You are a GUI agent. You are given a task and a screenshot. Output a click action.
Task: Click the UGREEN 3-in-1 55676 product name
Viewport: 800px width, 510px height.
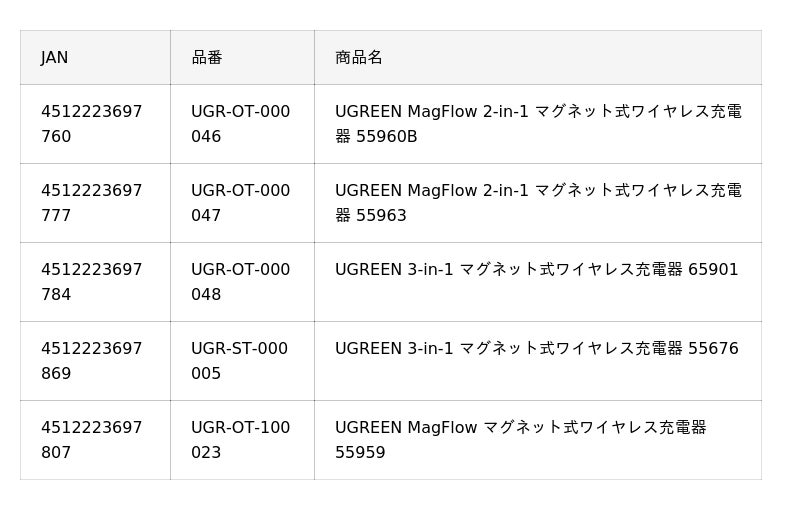click(x=536, y=349)
